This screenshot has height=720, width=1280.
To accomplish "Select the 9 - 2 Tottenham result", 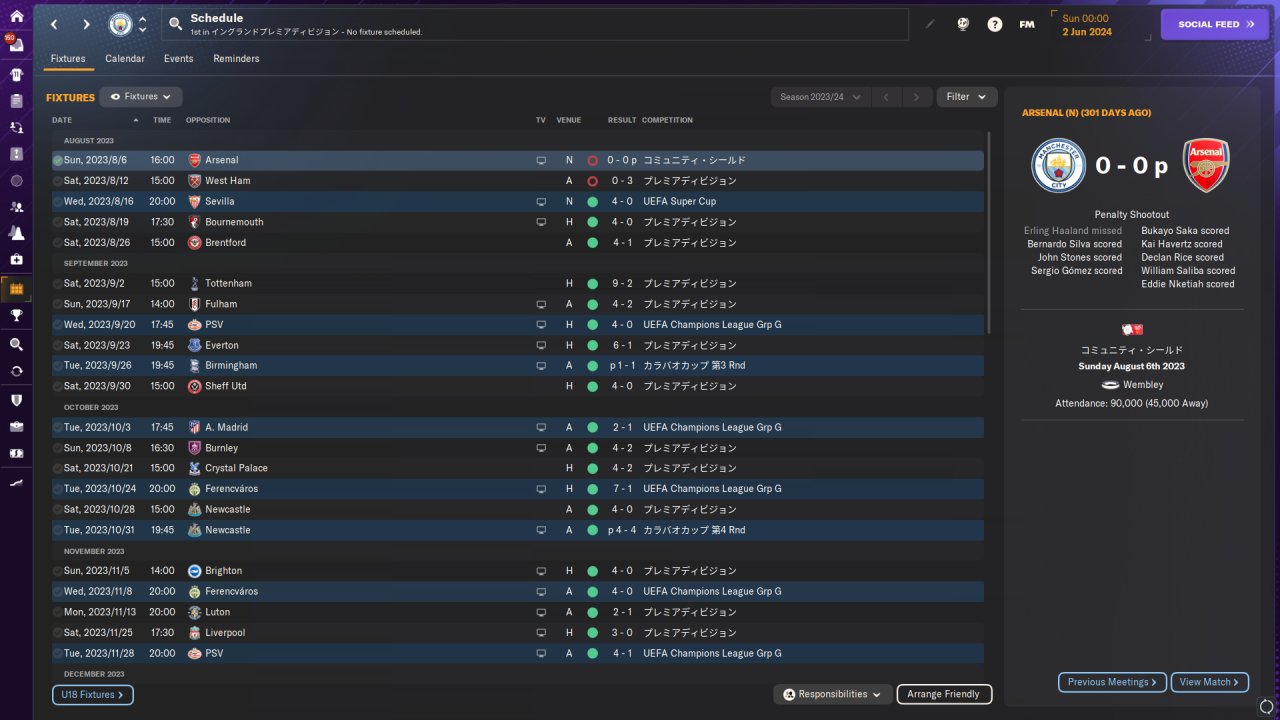I will click(x=620, y=283).
